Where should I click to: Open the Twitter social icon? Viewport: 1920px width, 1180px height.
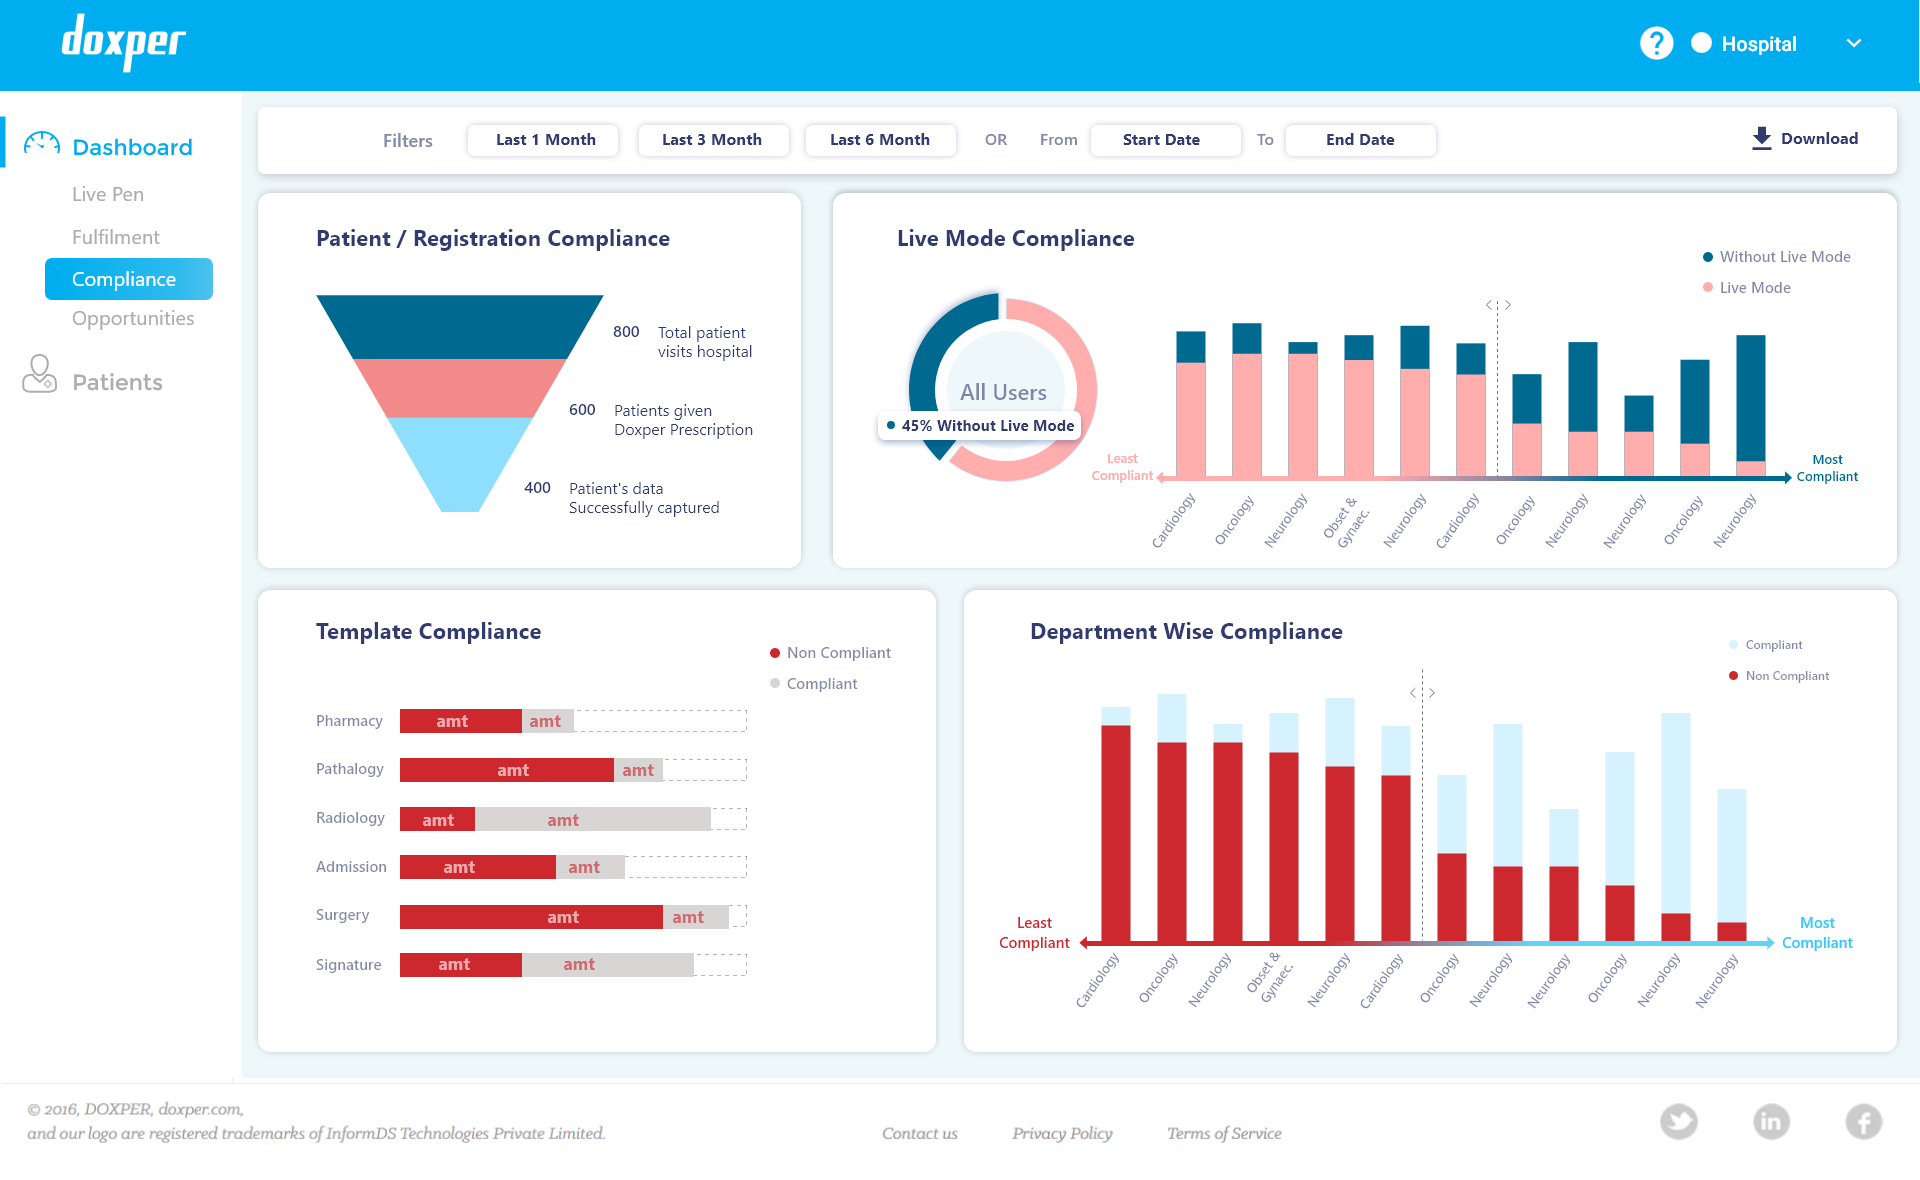1679,1121
